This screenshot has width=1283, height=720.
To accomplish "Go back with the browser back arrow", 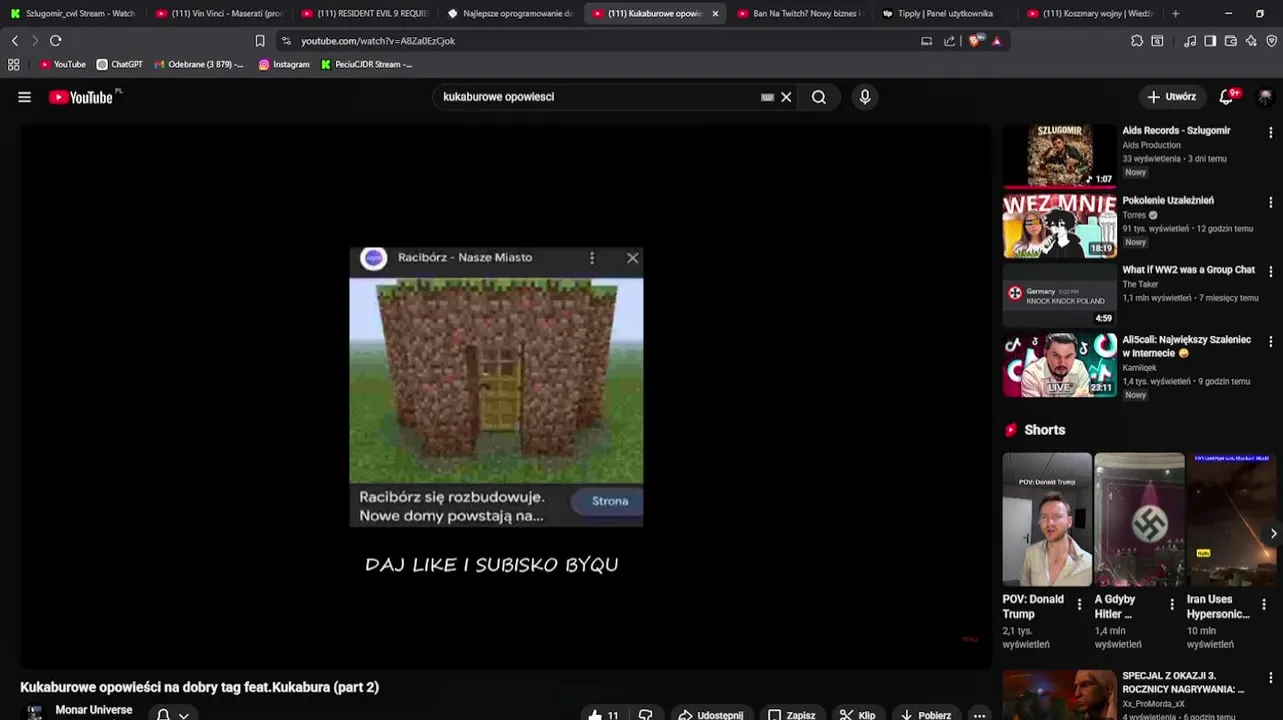I will pos(14,41).
